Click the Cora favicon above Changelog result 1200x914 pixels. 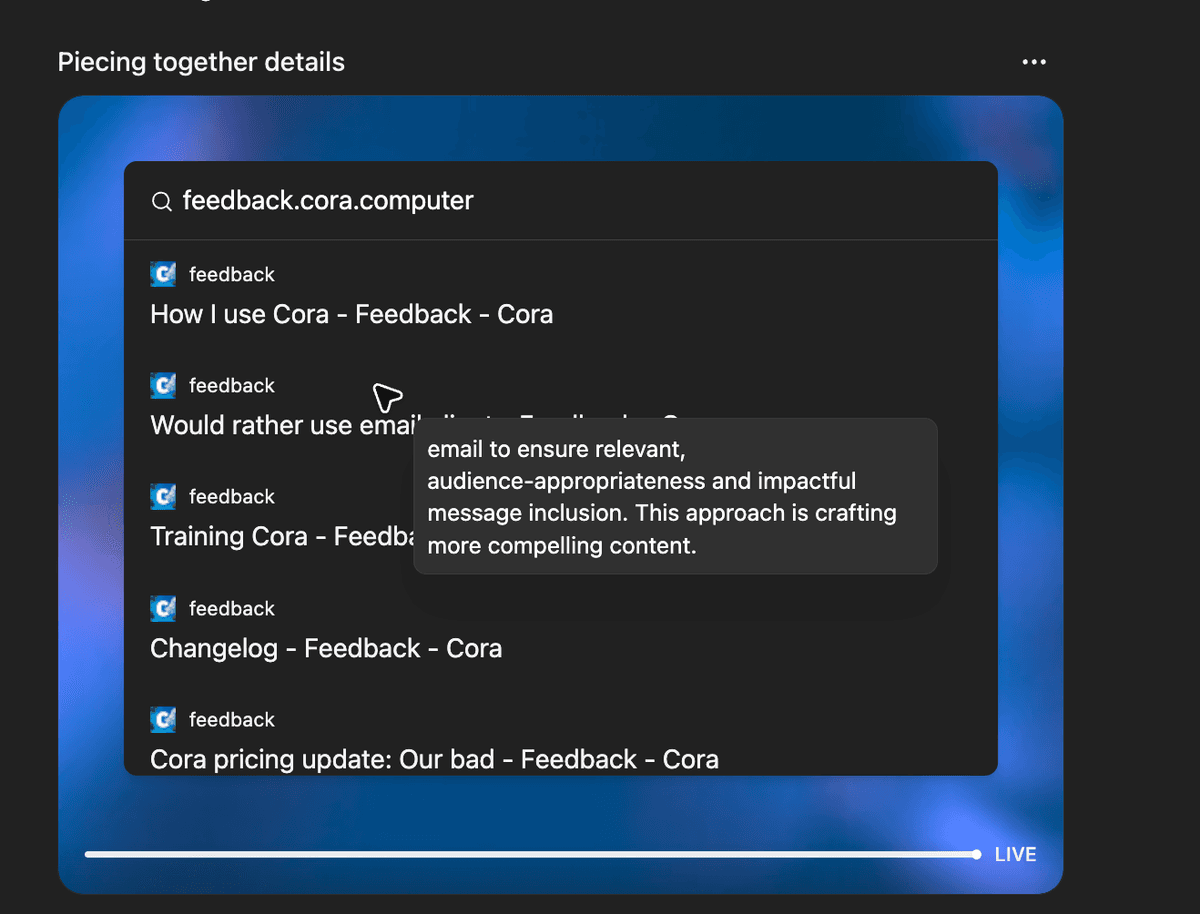click(163, 608)
